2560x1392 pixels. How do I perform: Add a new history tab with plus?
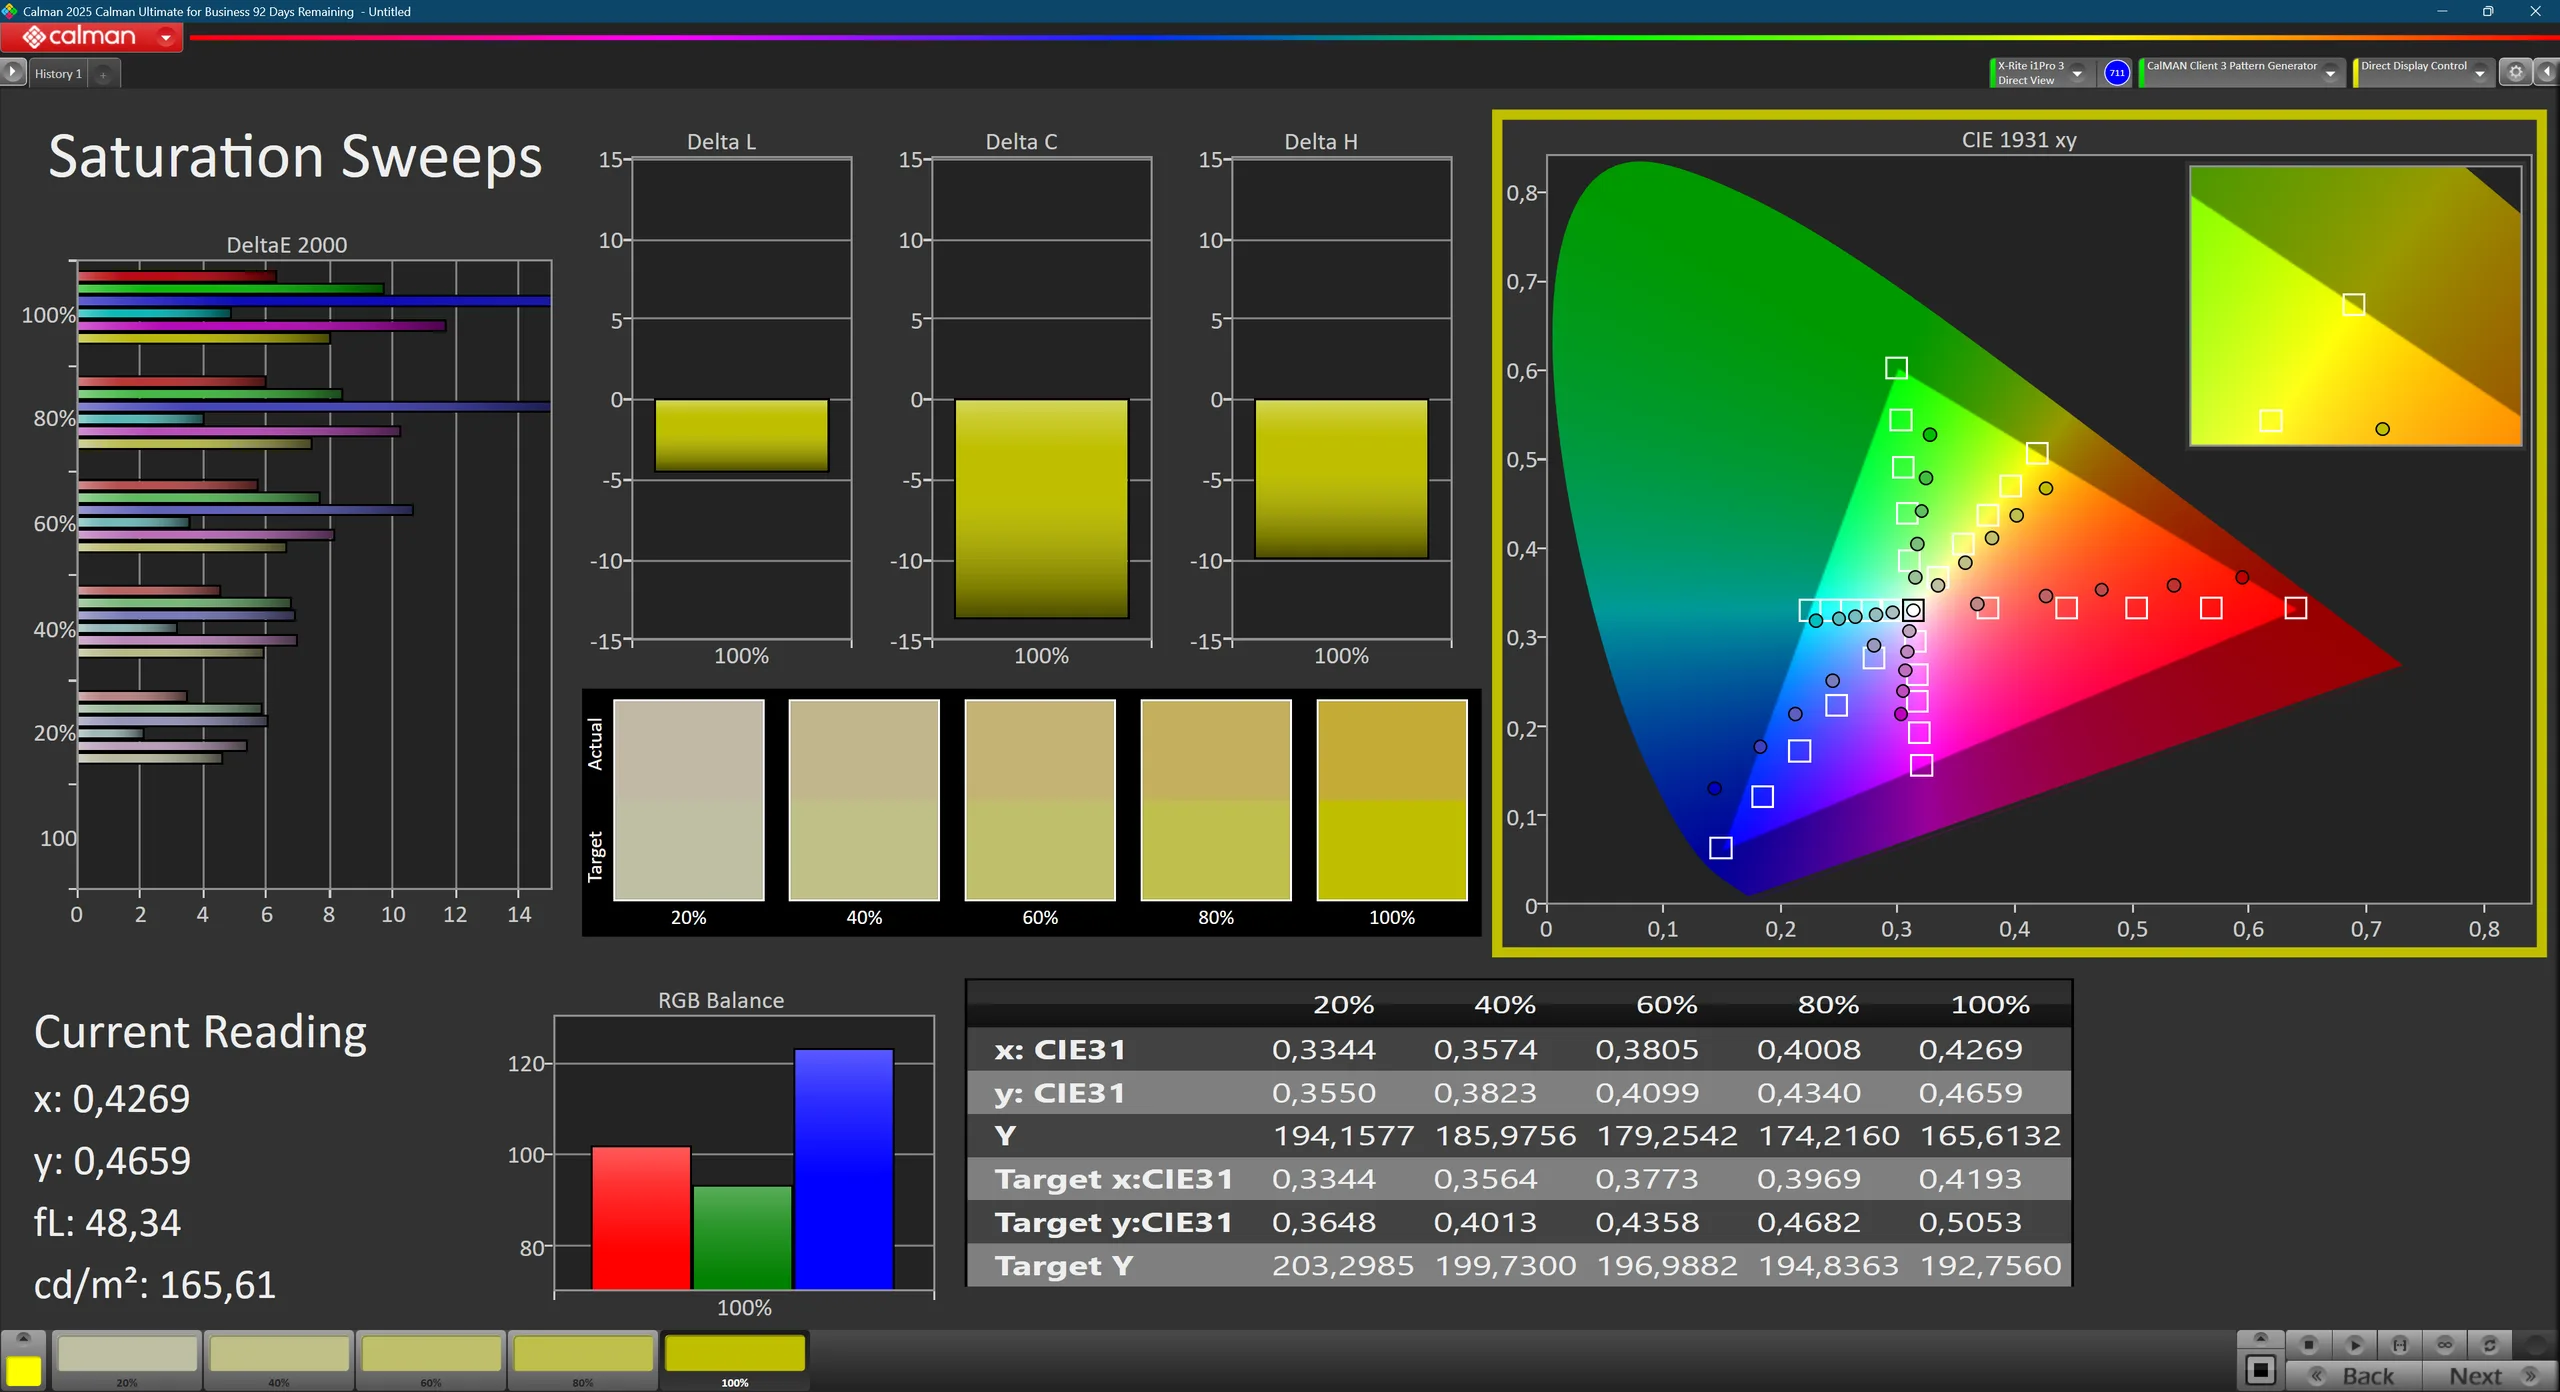103,74
